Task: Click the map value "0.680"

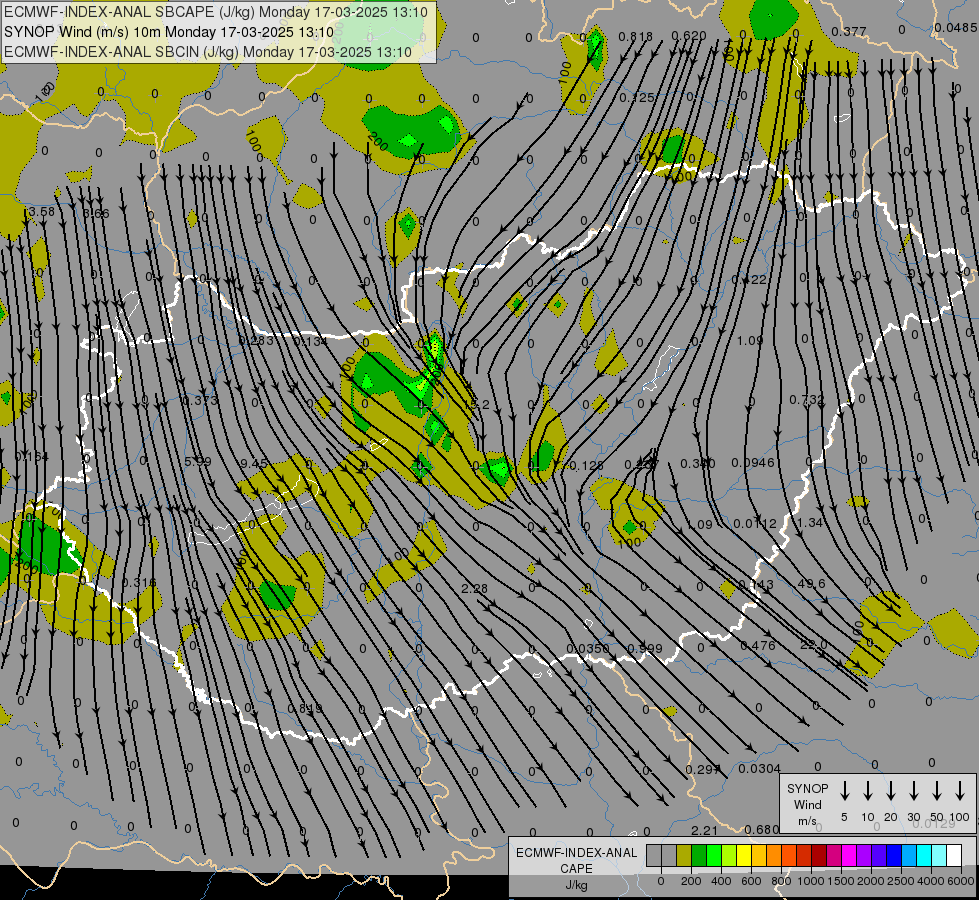Action: point(762,829)
